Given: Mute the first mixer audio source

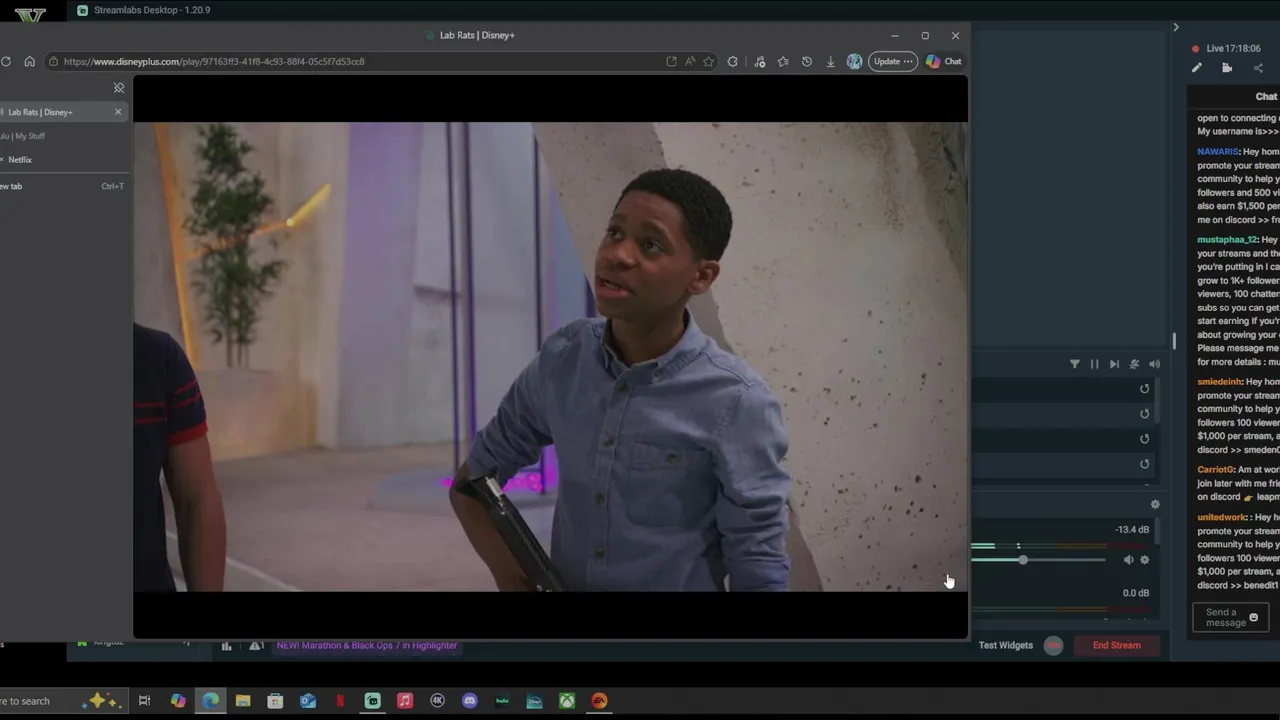Looking at the screenshot, I should tap(1128, 560).
